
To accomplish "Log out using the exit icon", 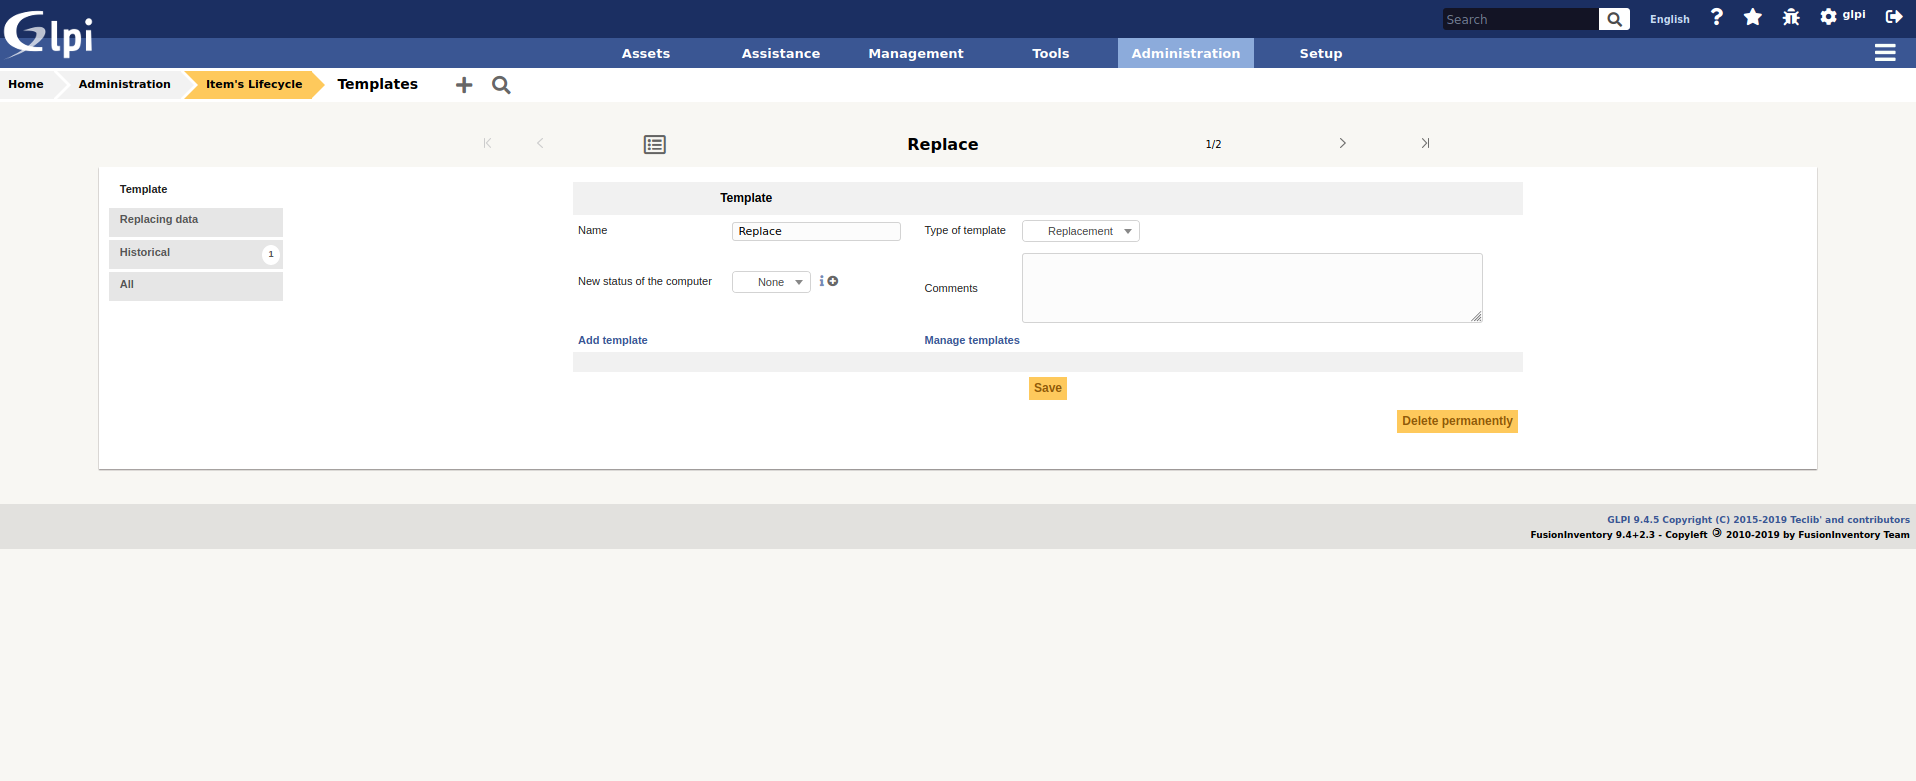I will click(x=1894, y=17).
